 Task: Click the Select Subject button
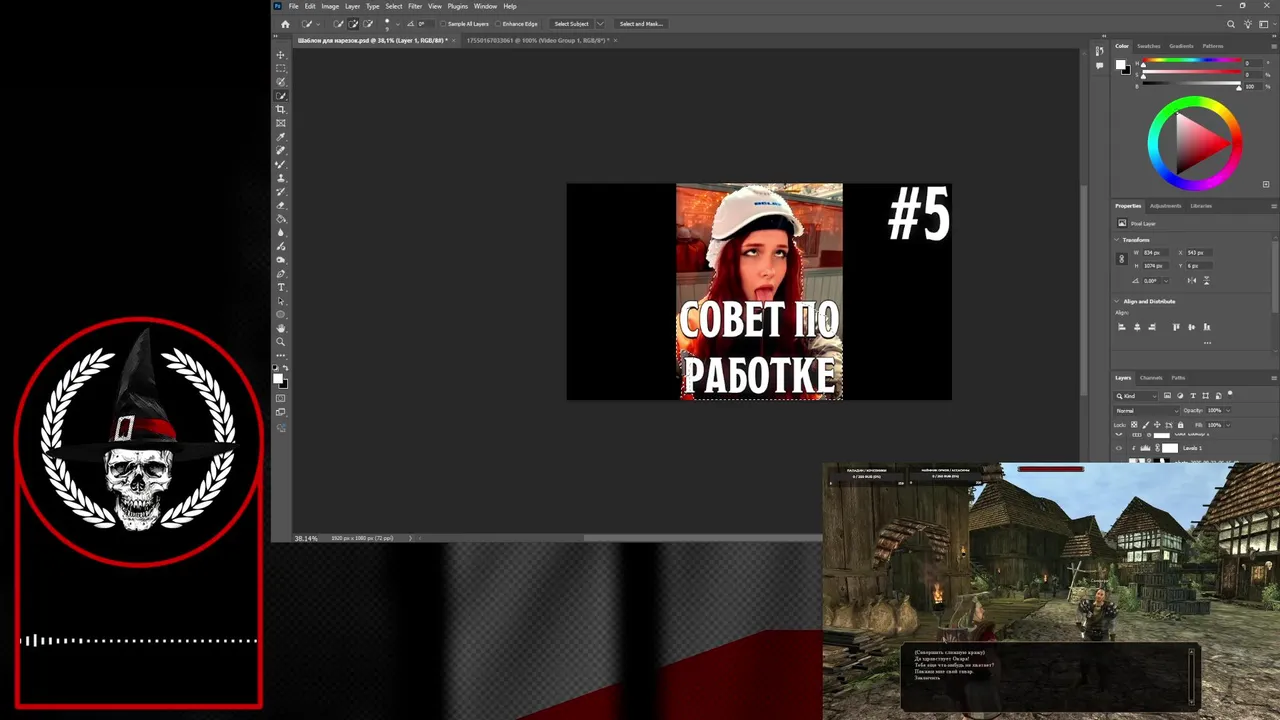pos(571,24)
